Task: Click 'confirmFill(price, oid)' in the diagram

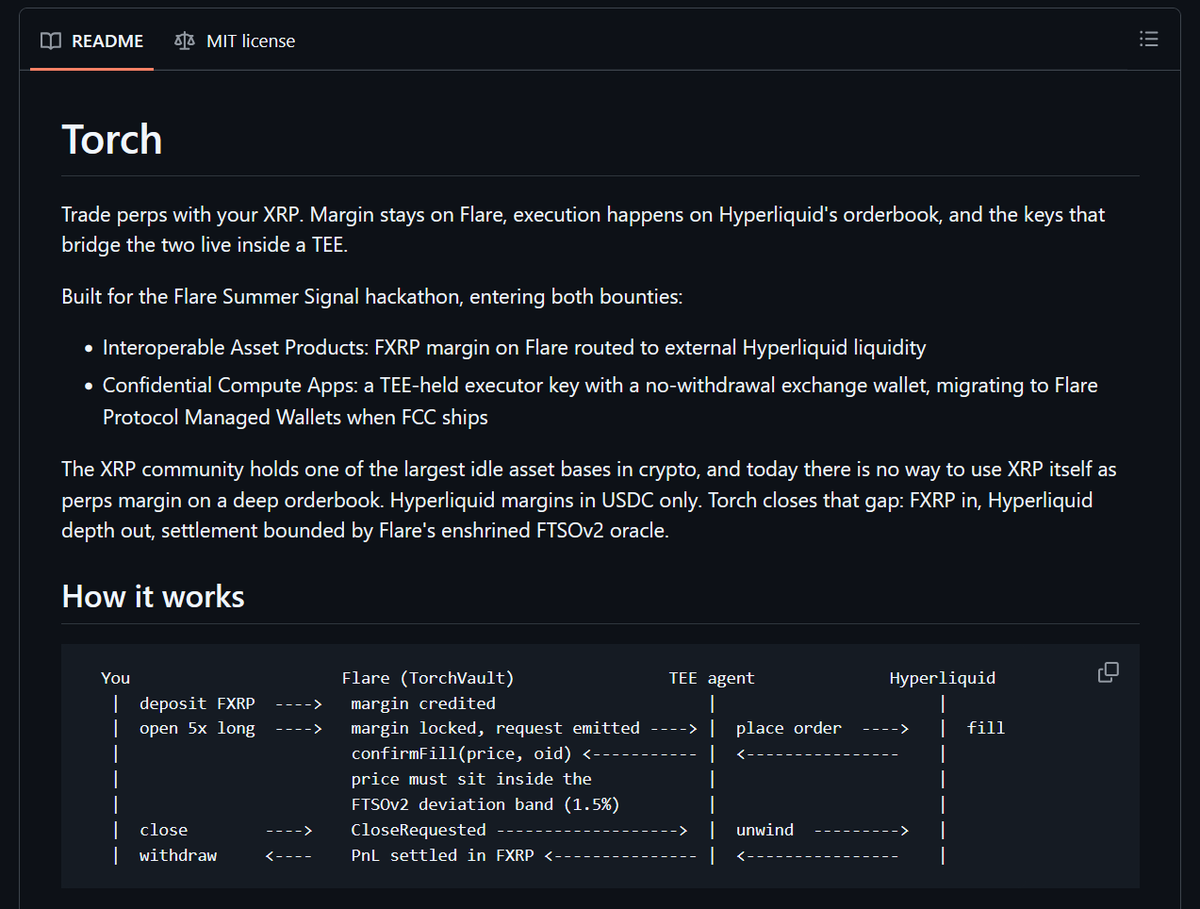Action: [461, 753]
